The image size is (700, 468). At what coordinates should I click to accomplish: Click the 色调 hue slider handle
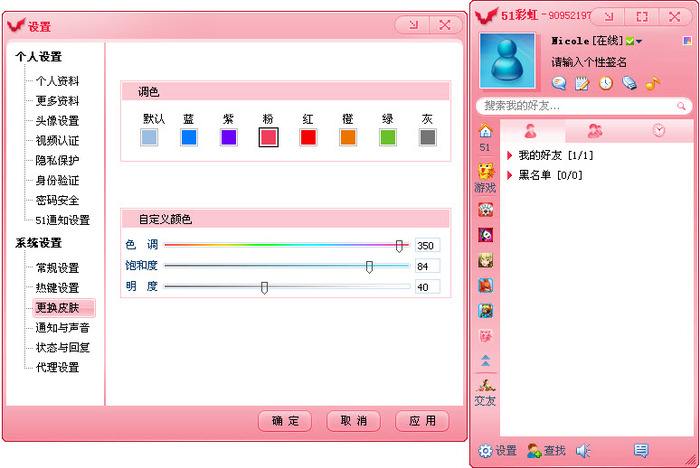click(399, 246)
